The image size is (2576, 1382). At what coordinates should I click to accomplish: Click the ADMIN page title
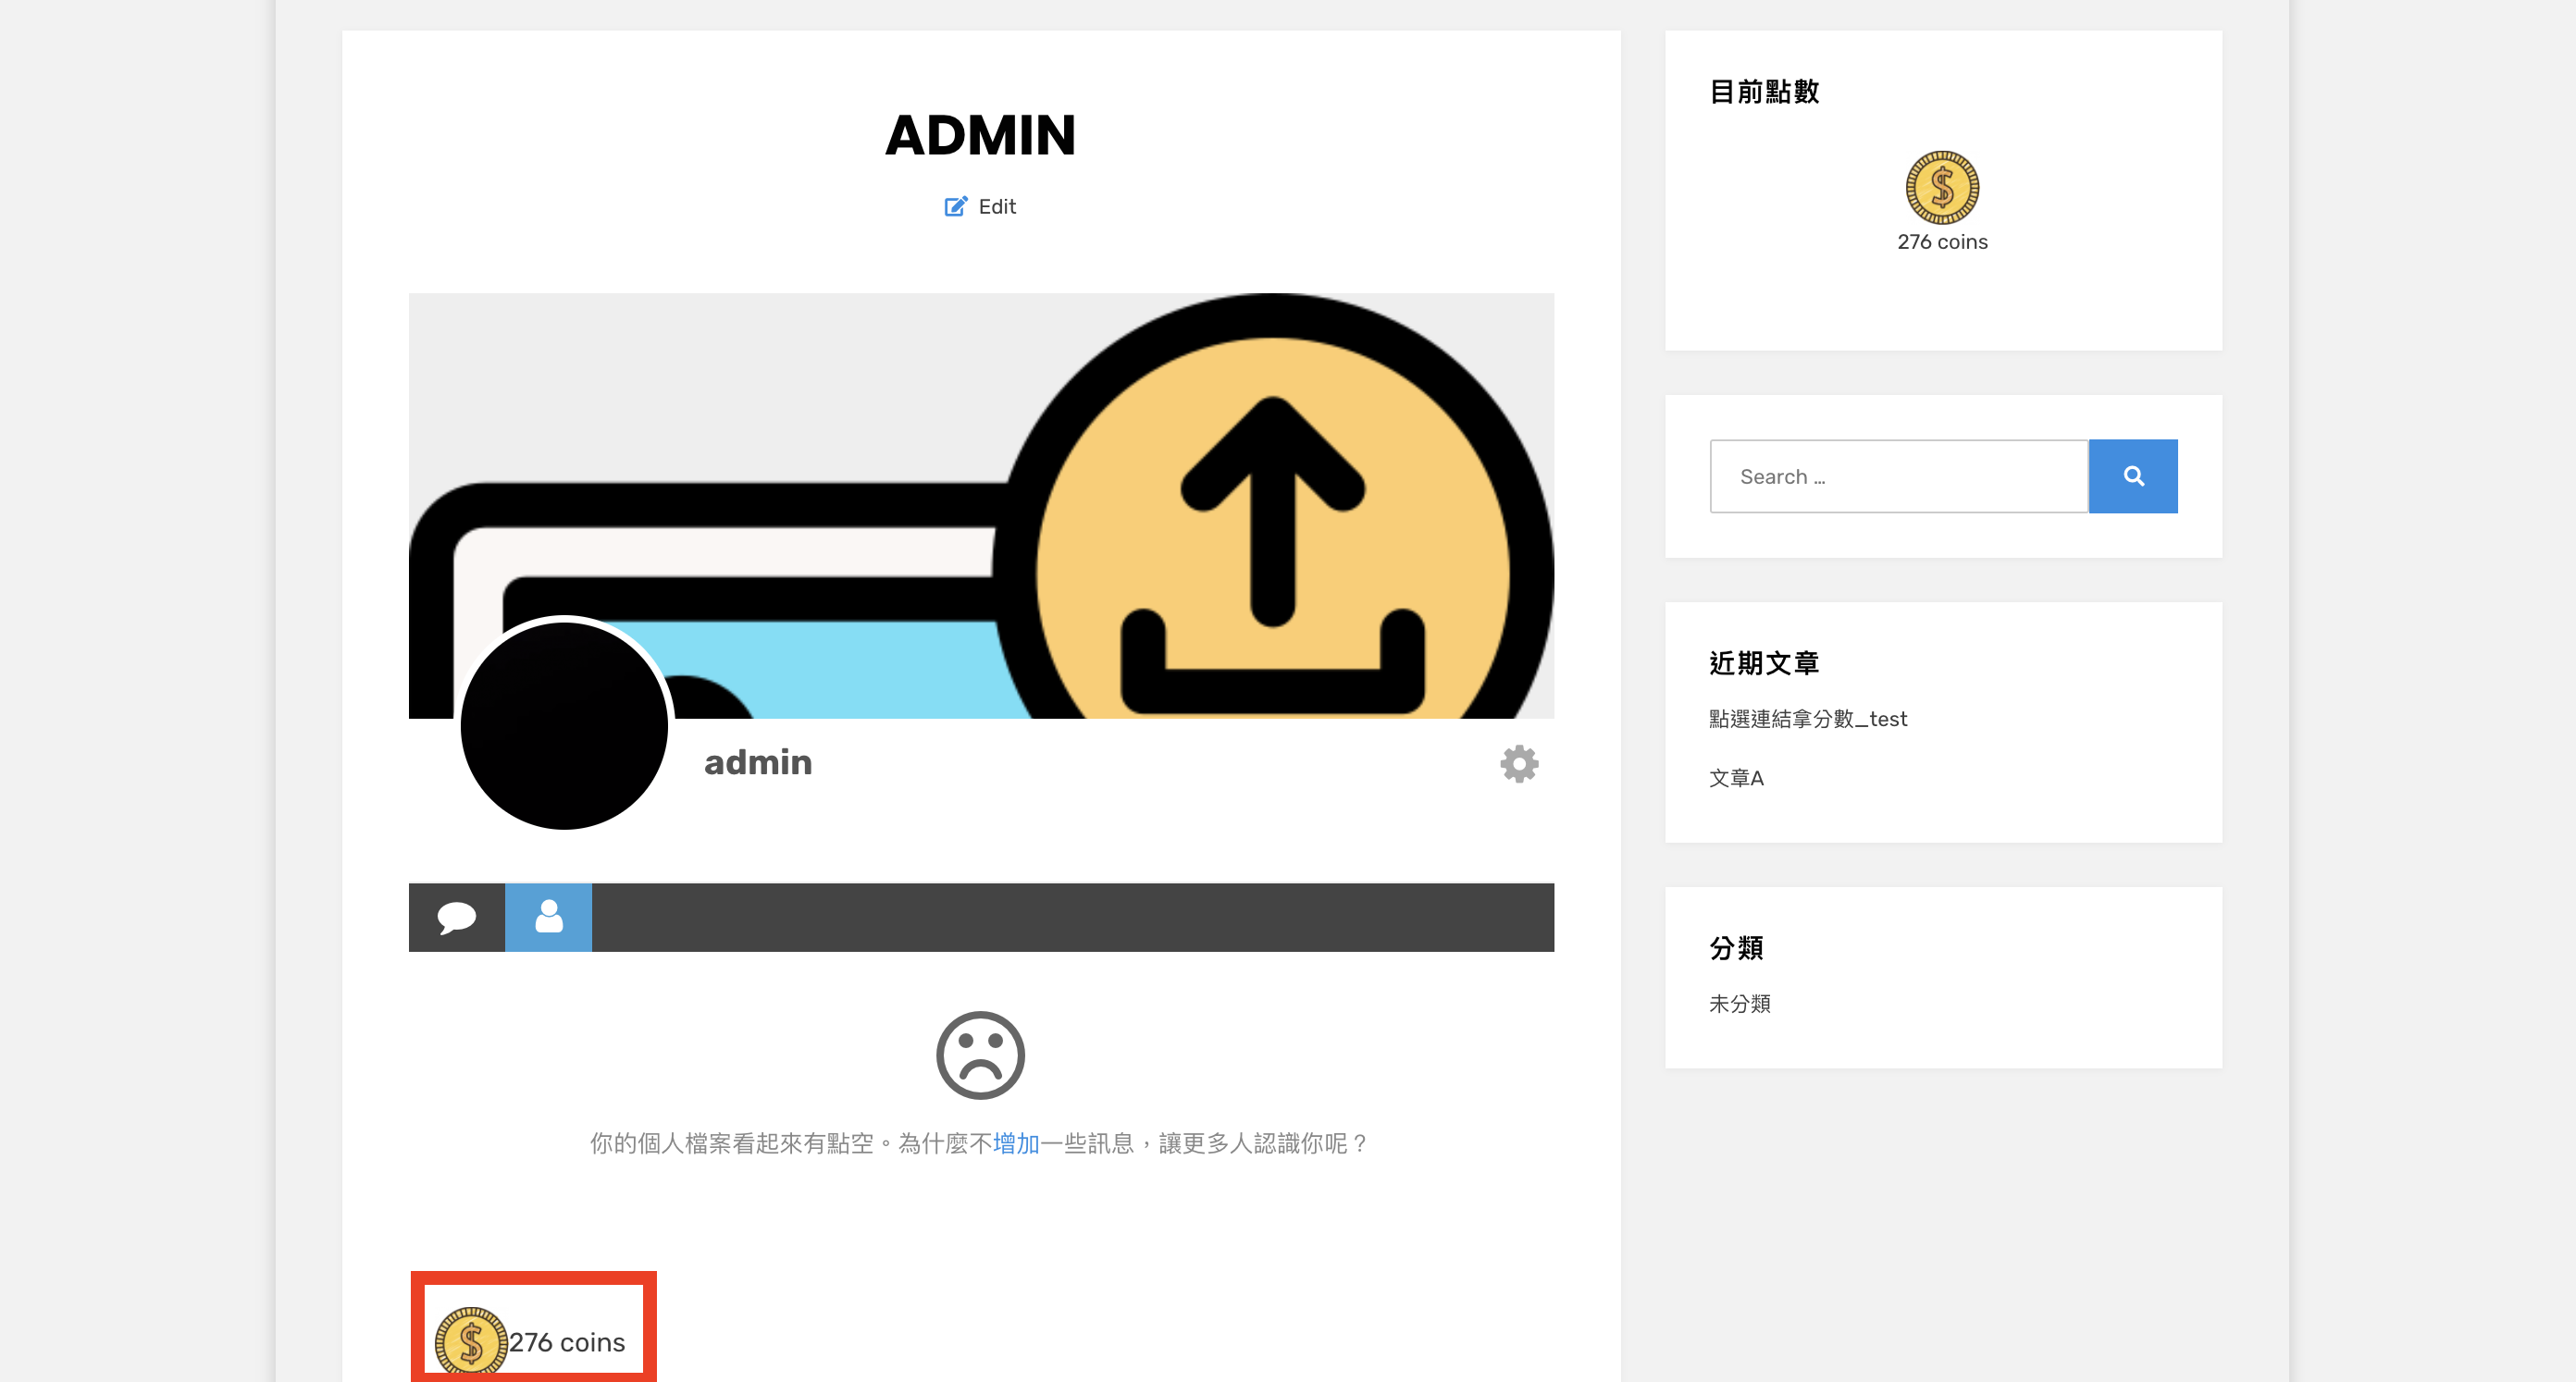point(980,135)
